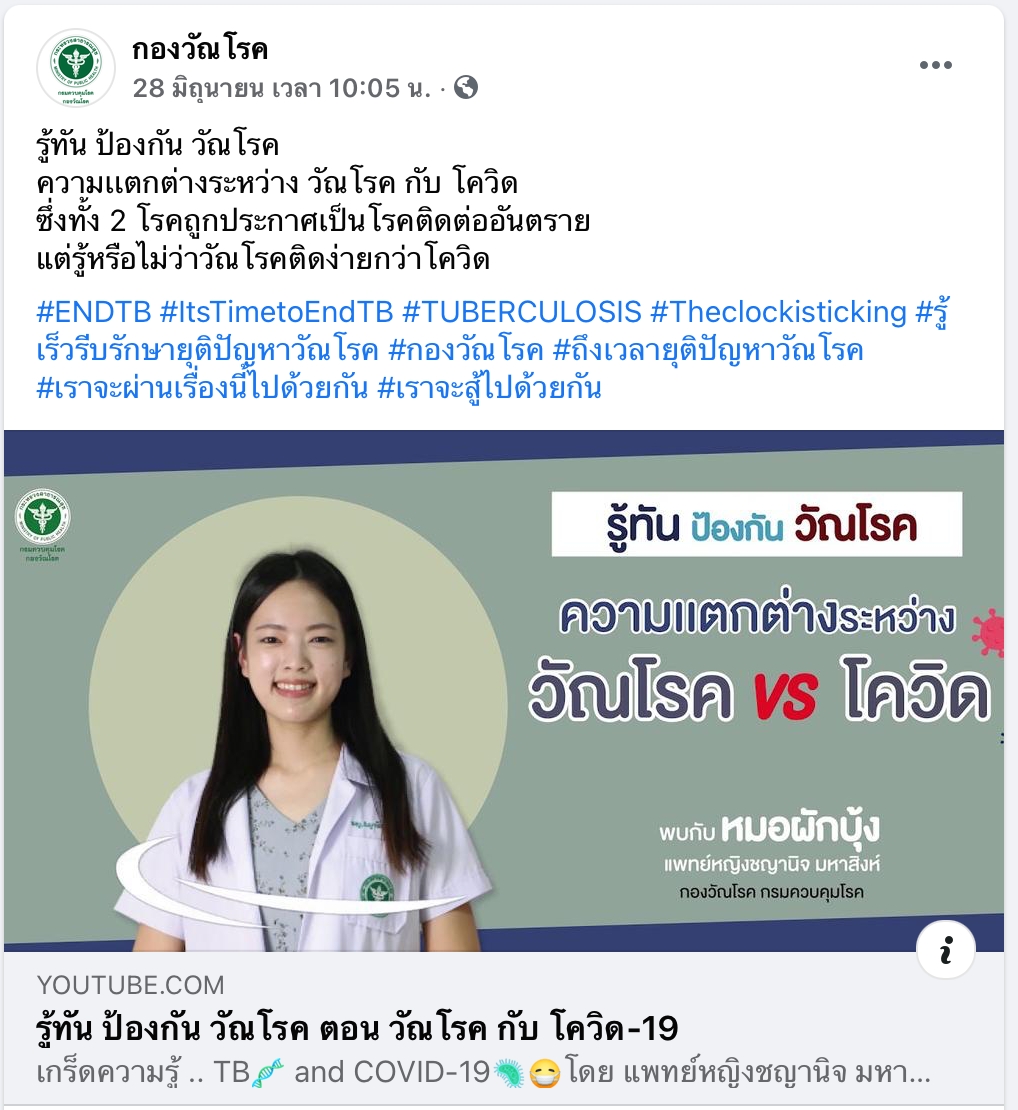
Task: Click the #TUBERCULOSIS hashtag
Action: 522,311
